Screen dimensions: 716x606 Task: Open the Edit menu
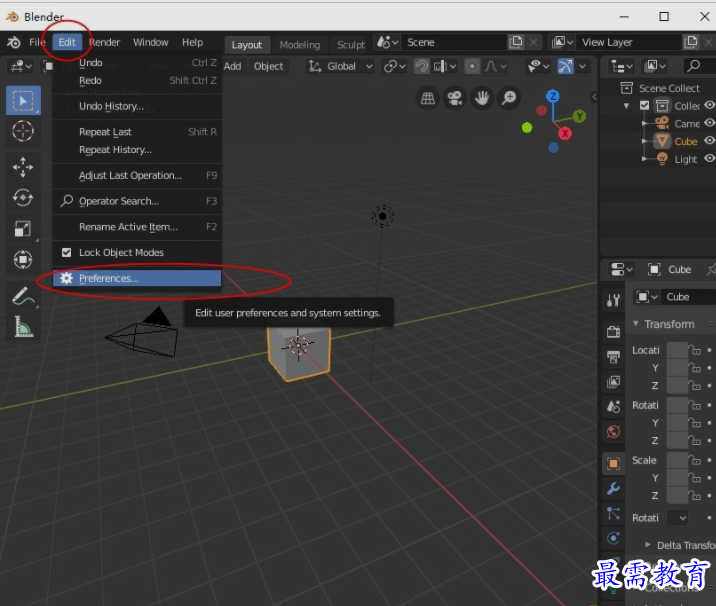click(x=67, y=42)
